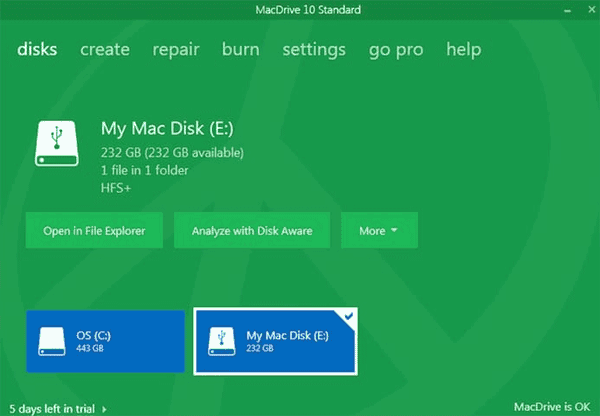Switch to the repair tab
This screenshot has width=600, height=416.
point(176,50)
